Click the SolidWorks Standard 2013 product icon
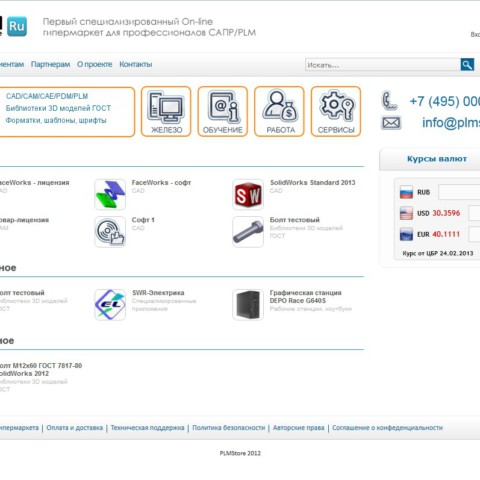The height and width of the screenshot is (480, 480). tap(248, 195)
